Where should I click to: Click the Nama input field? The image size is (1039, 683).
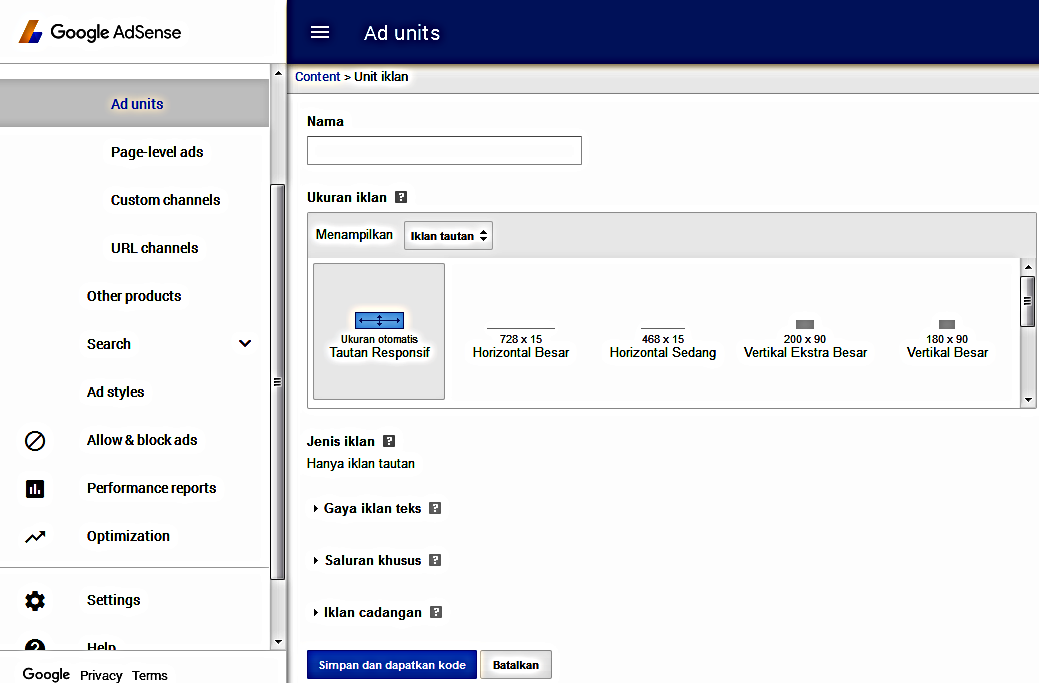click(x=444, y=150)
